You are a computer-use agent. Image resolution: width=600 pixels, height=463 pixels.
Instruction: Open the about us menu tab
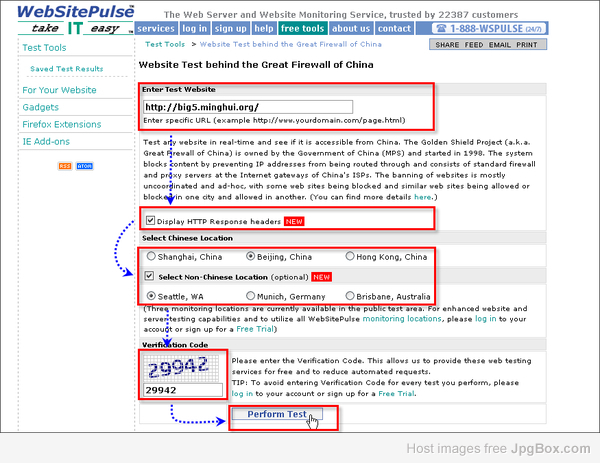(351, 28)
